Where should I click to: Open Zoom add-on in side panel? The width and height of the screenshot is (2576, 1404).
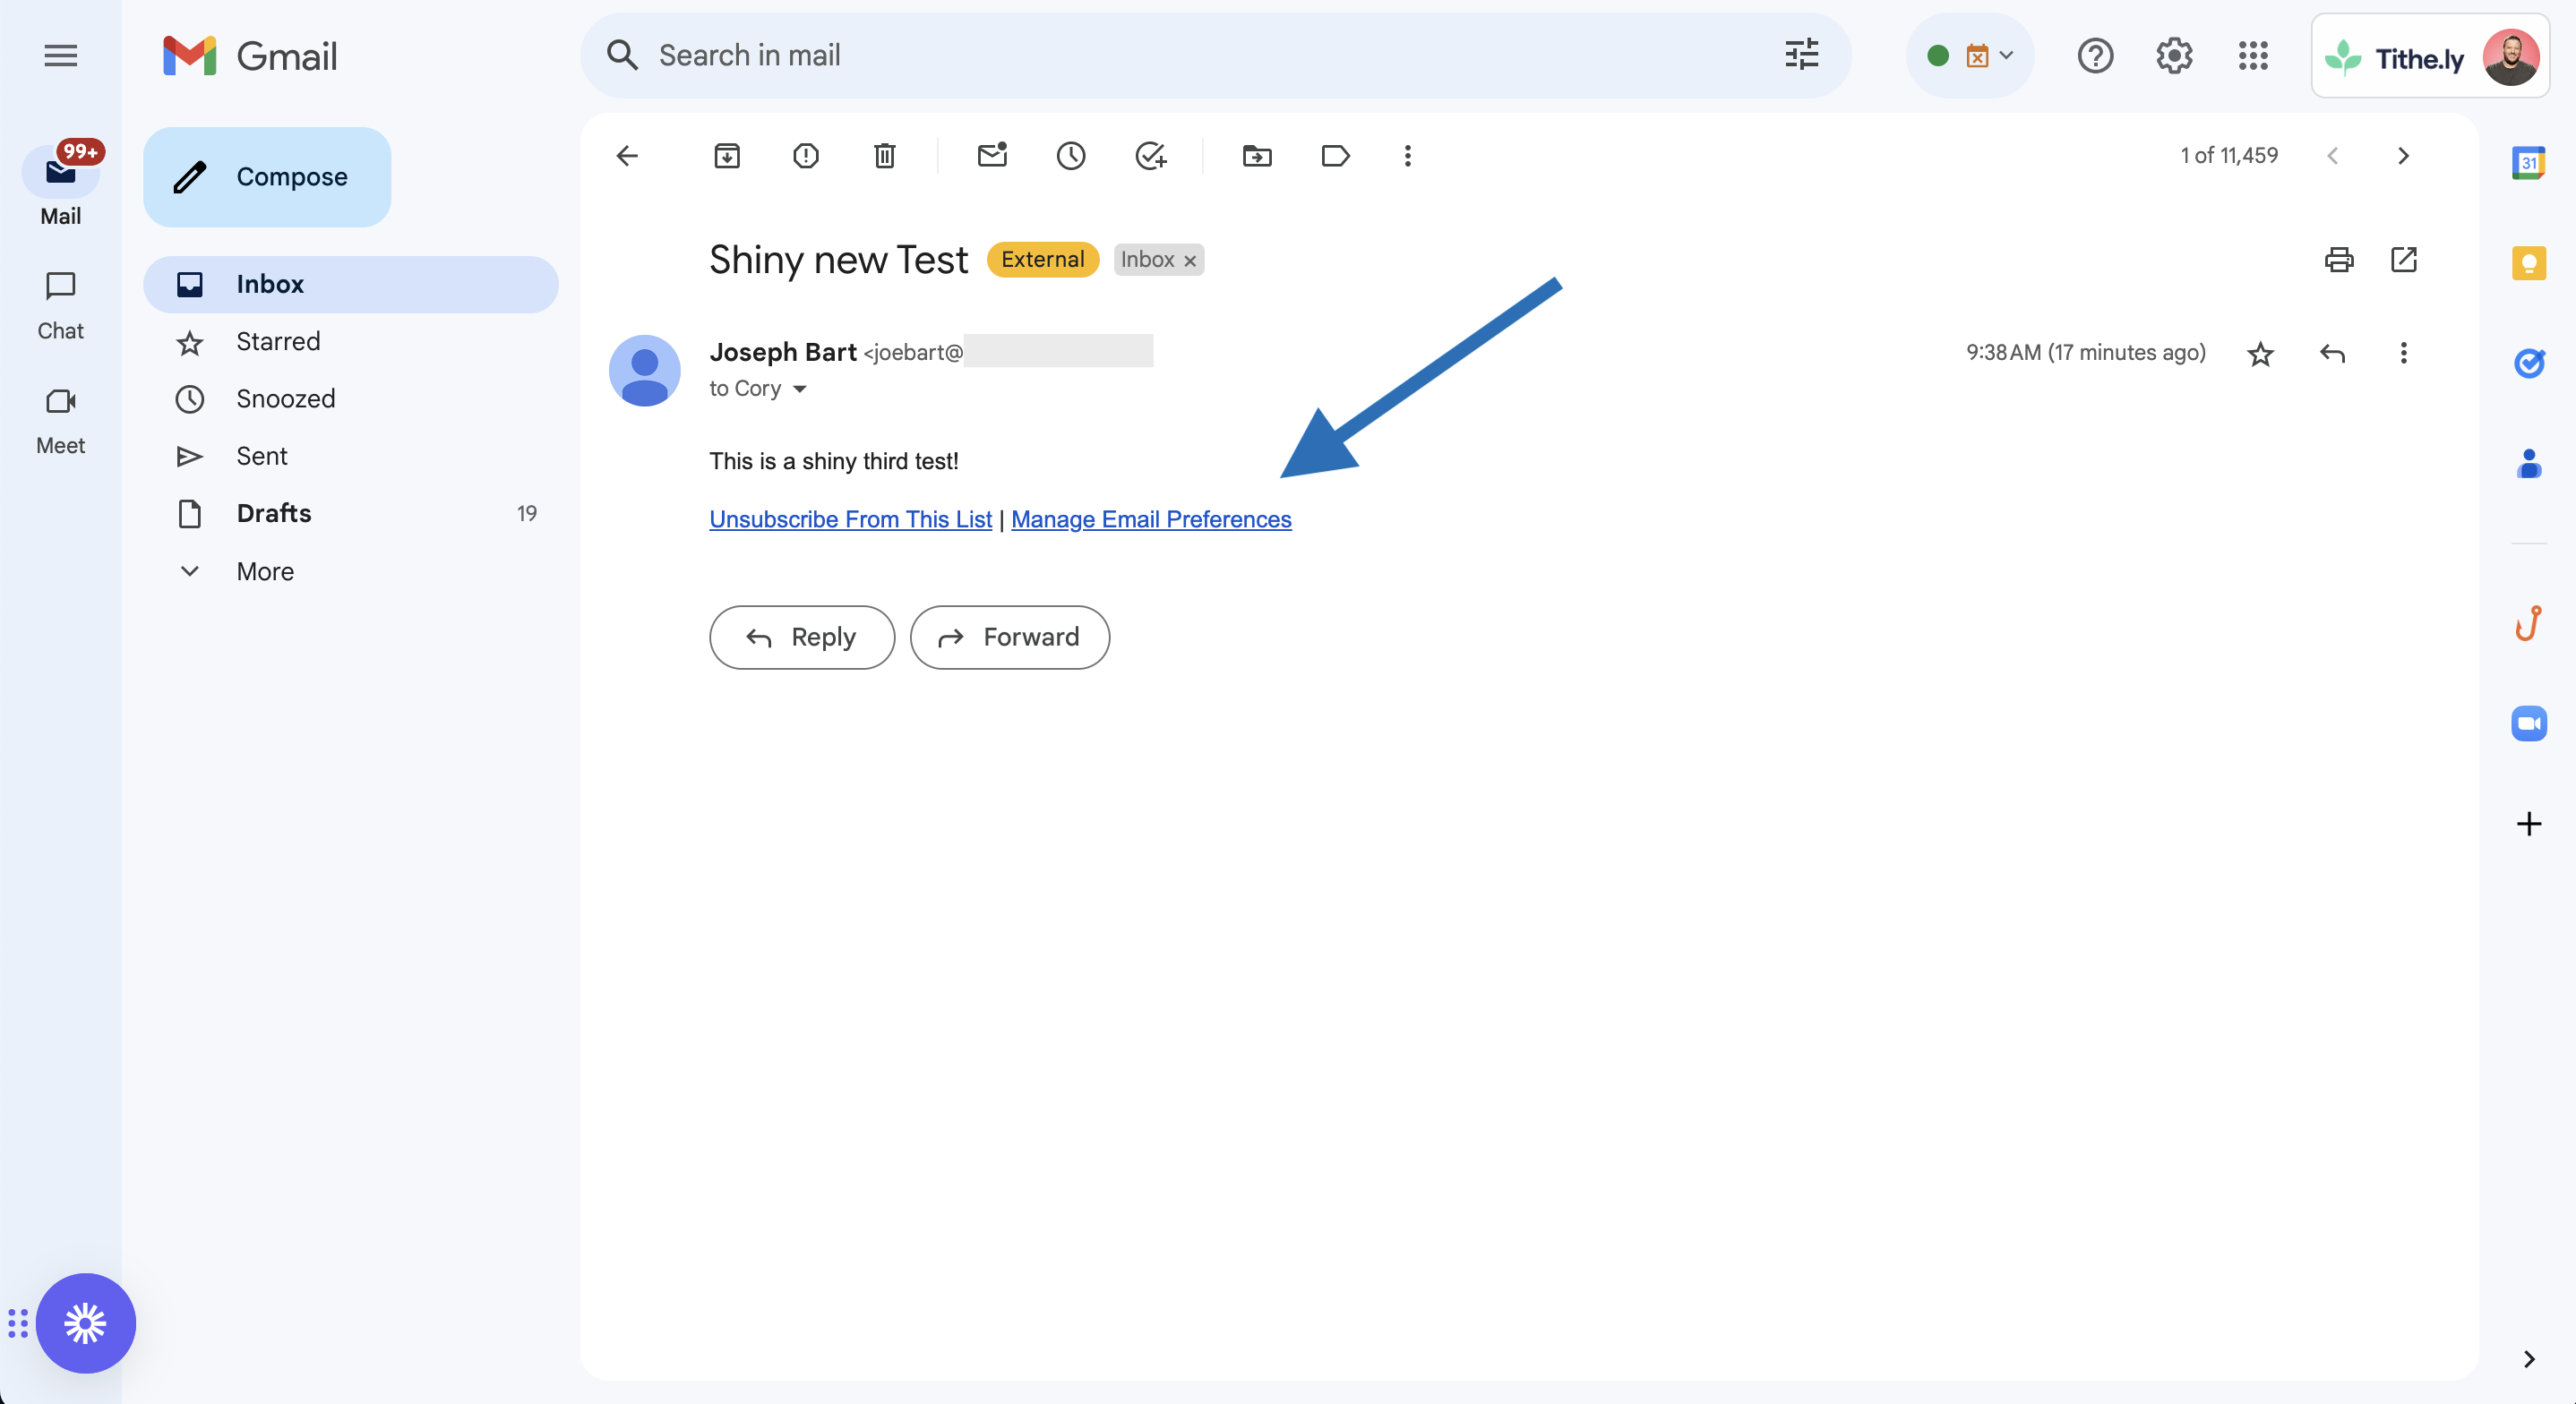2529,723
